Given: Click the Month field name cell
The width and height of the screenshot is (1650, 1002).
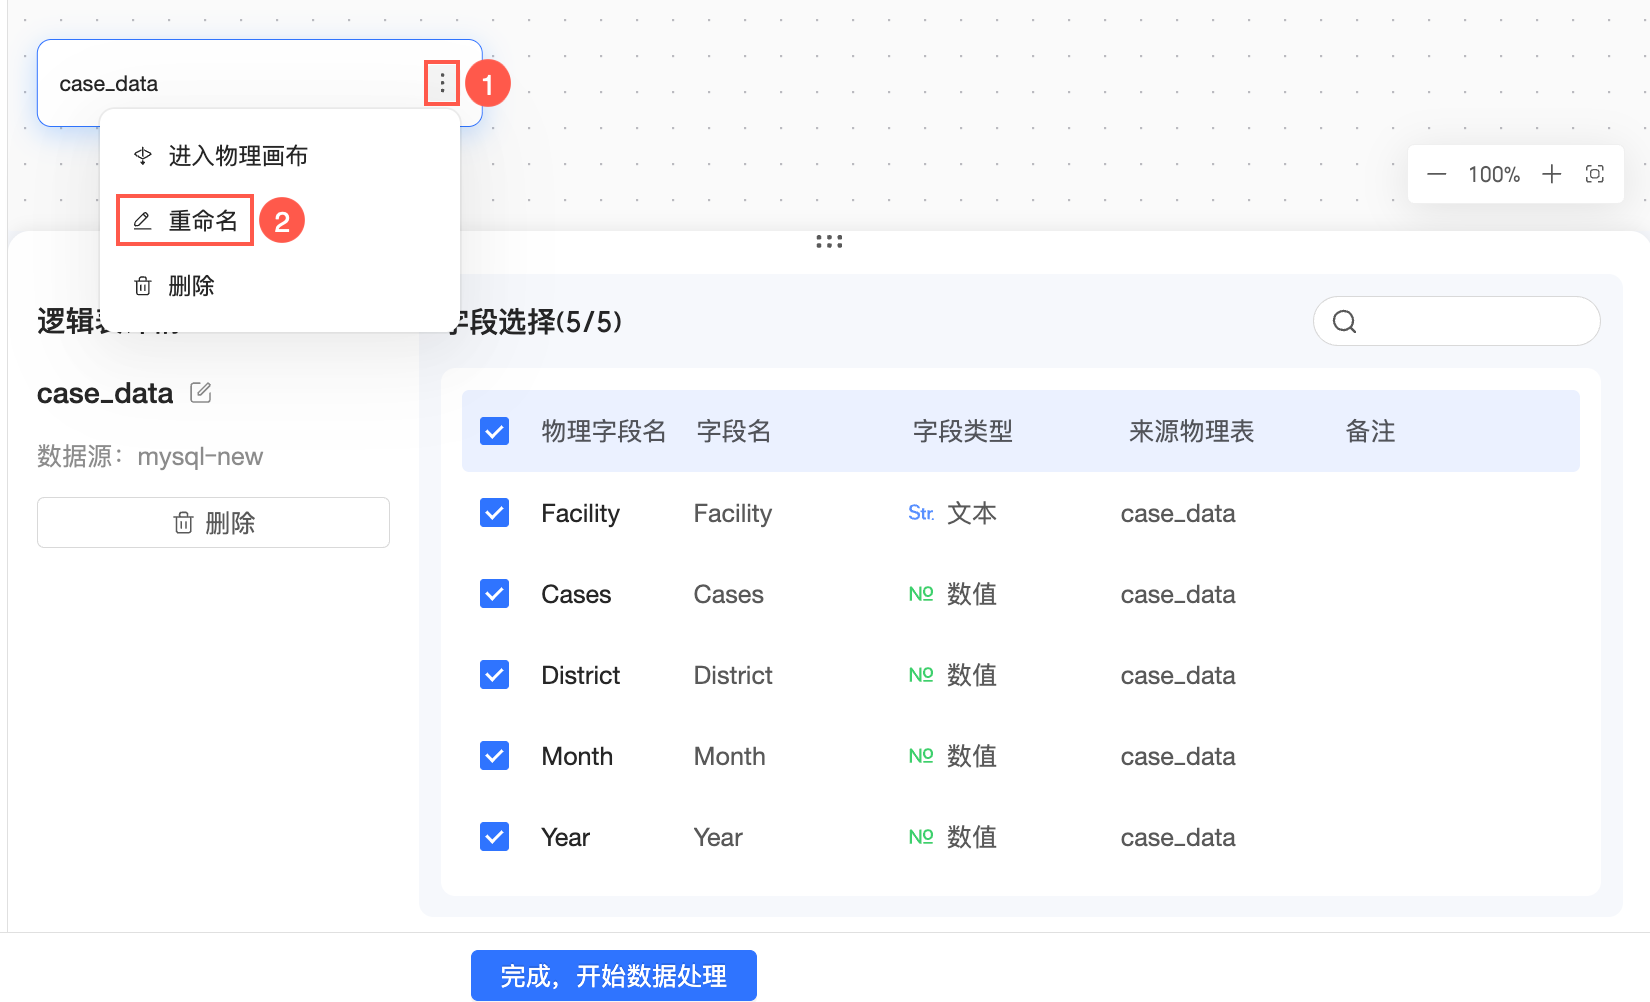Looking at the screenshot, I should (730, 756).
